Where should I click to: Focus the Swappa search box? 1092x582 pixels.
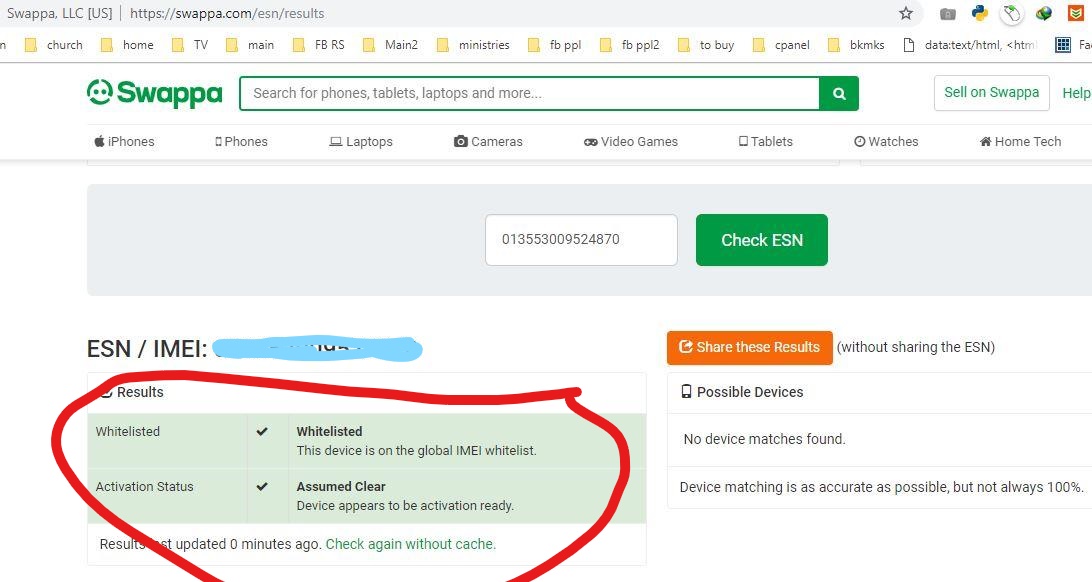tap(529, 94)
